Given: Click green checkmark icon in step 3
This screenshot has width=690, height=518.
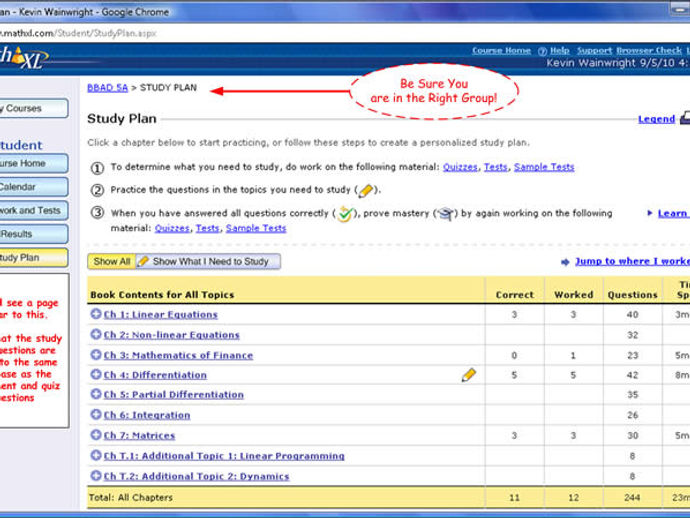Looking at the screenshot, I should click(345, 214).
